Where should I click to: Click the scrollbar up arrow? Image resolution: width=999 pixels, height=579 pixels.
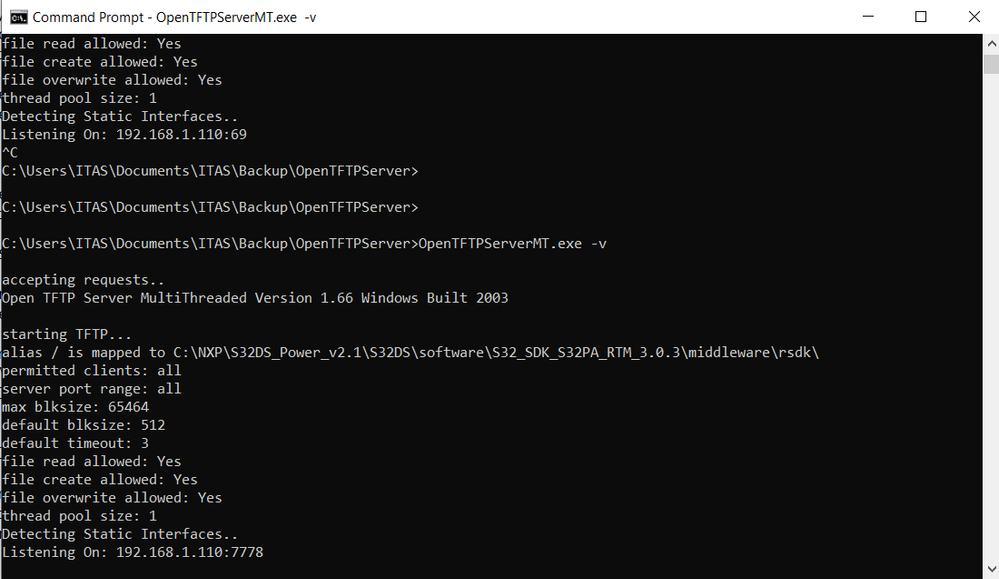click(990, 43)
